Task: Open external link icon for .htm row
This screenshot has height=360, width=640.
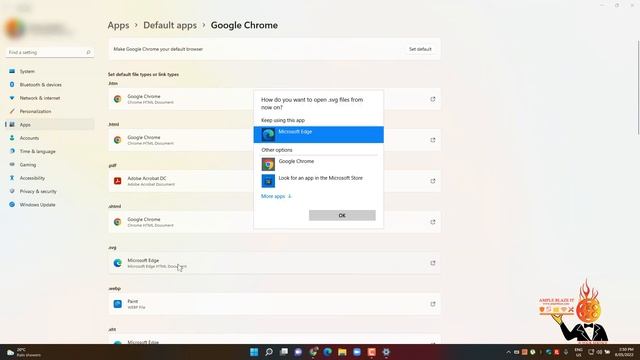Action: pos(433,99)
